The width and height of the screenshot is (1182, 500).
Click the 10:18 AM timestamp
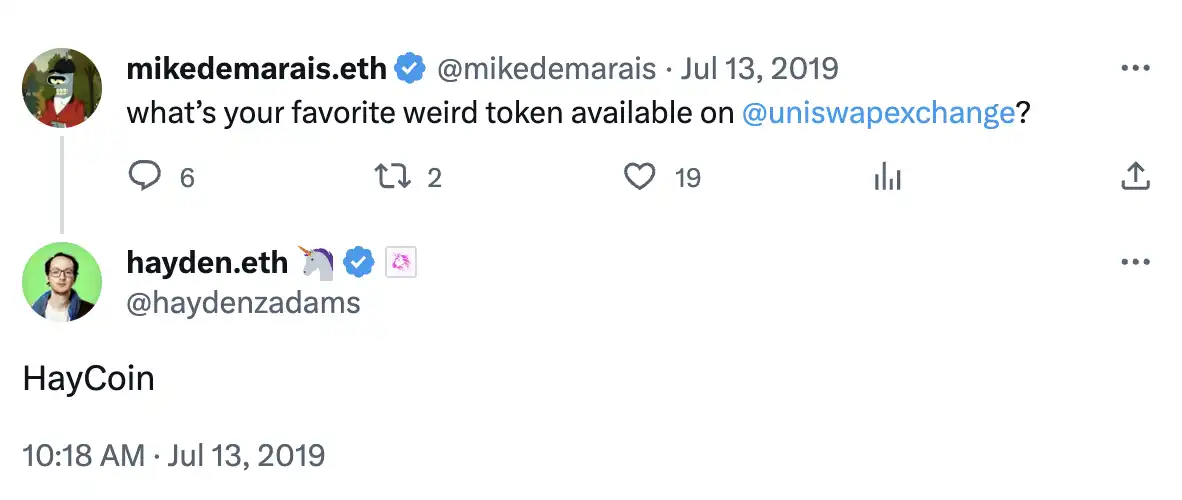coord(84,456)
